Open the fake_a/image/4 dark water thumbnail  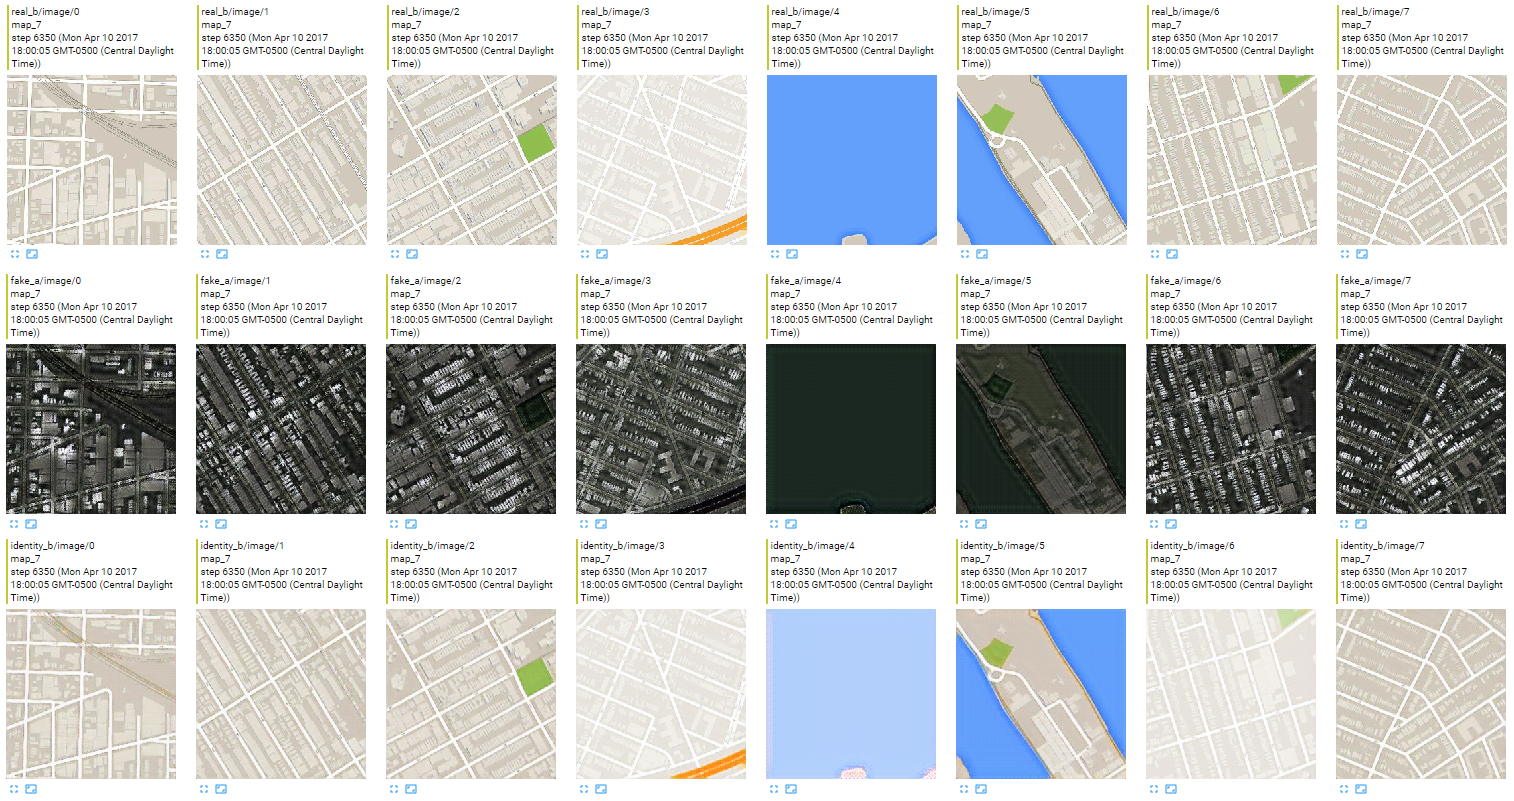point(851,430)
